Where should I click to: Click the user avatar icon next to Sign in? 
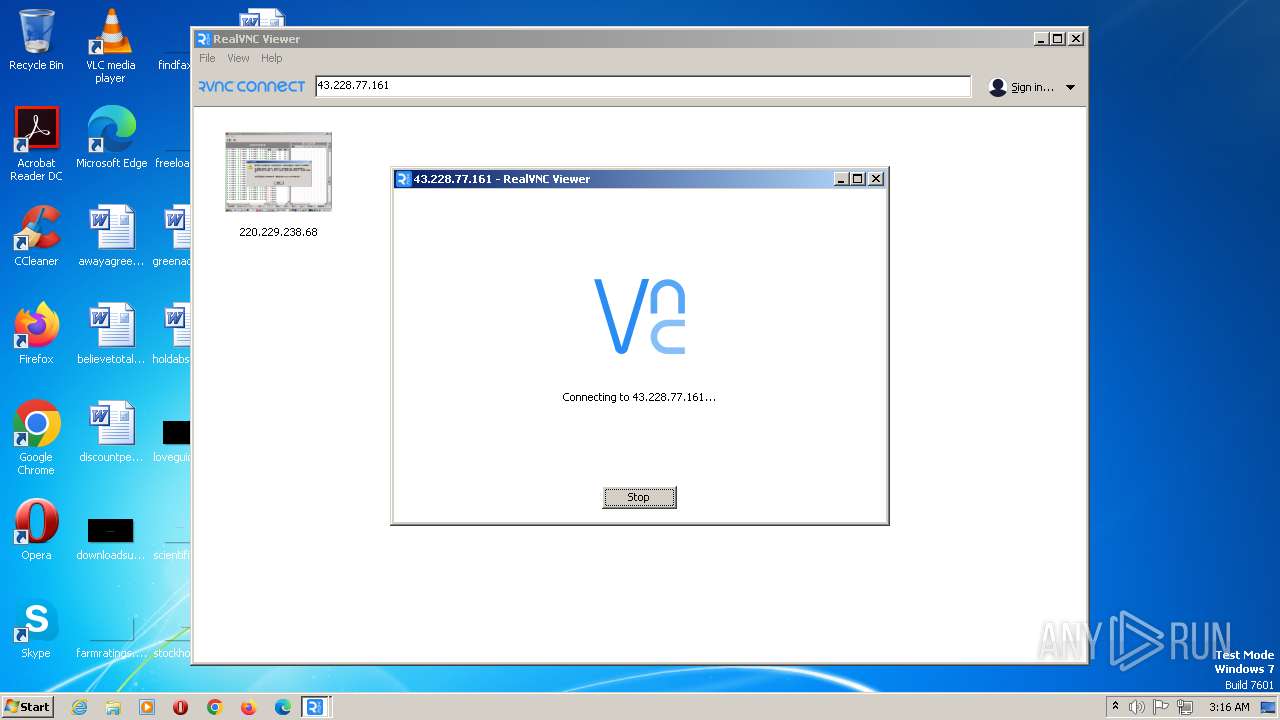coord(997,87)
